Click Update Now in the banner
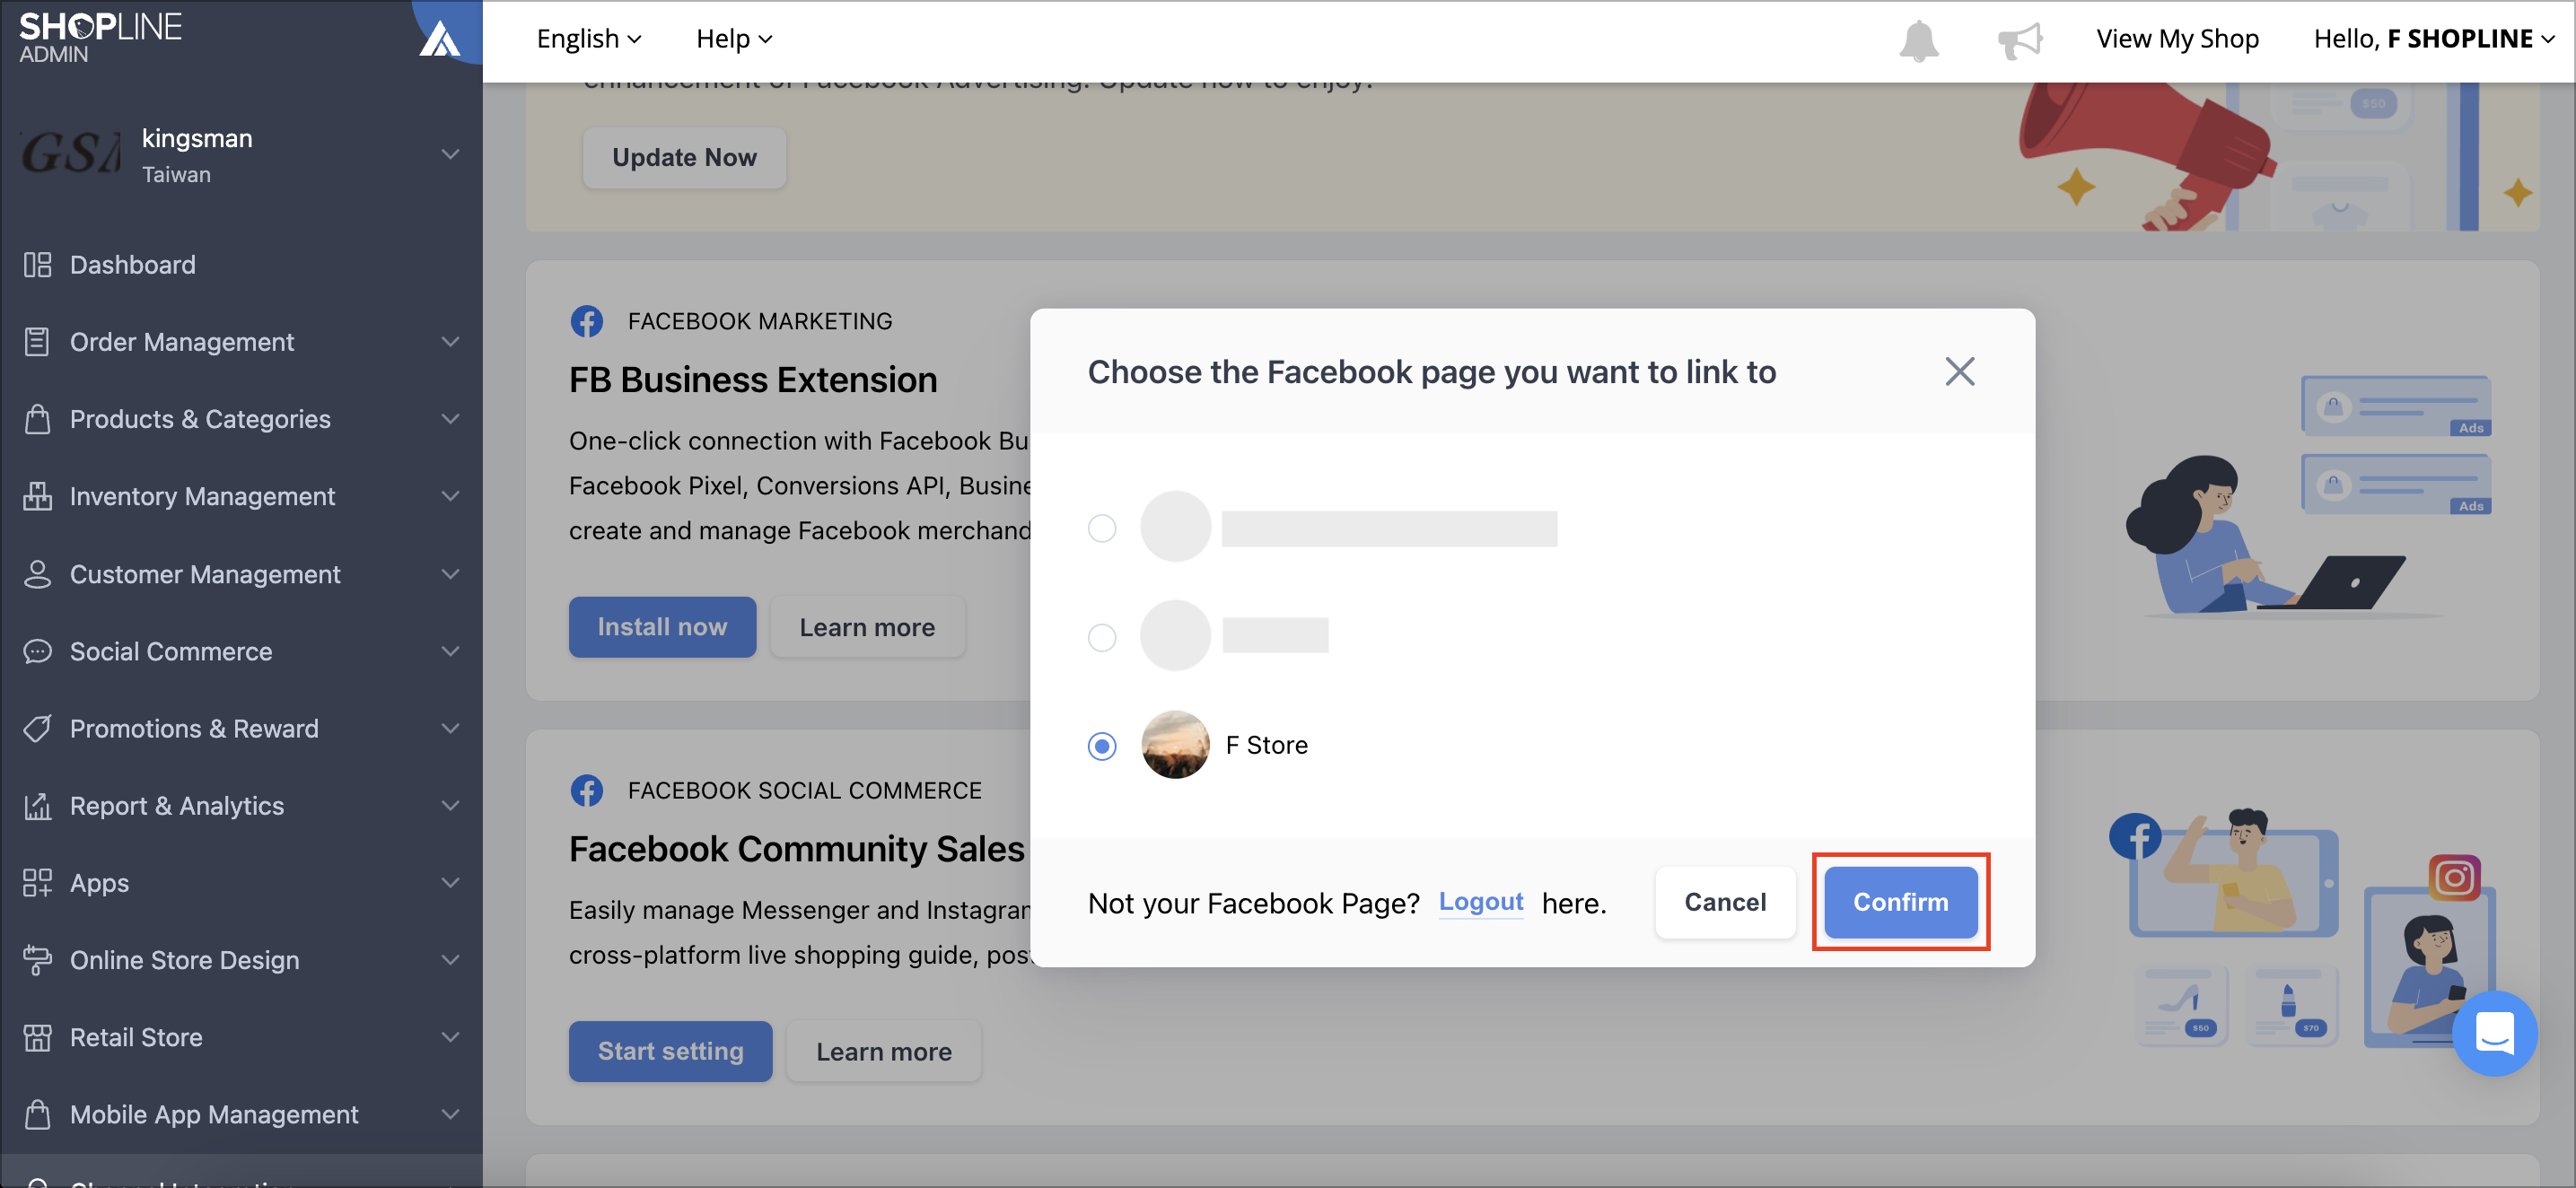 684,157
